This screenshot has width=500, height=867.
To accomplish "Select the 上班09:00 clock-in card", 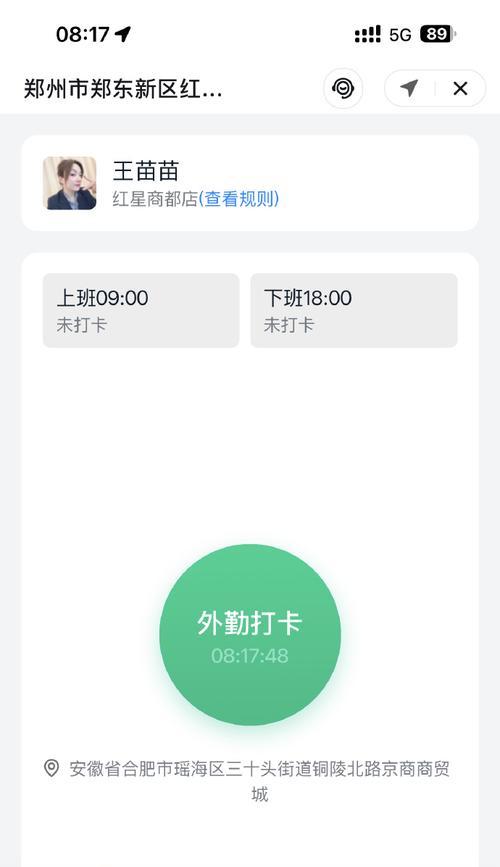I will click(x=141, y=310).
